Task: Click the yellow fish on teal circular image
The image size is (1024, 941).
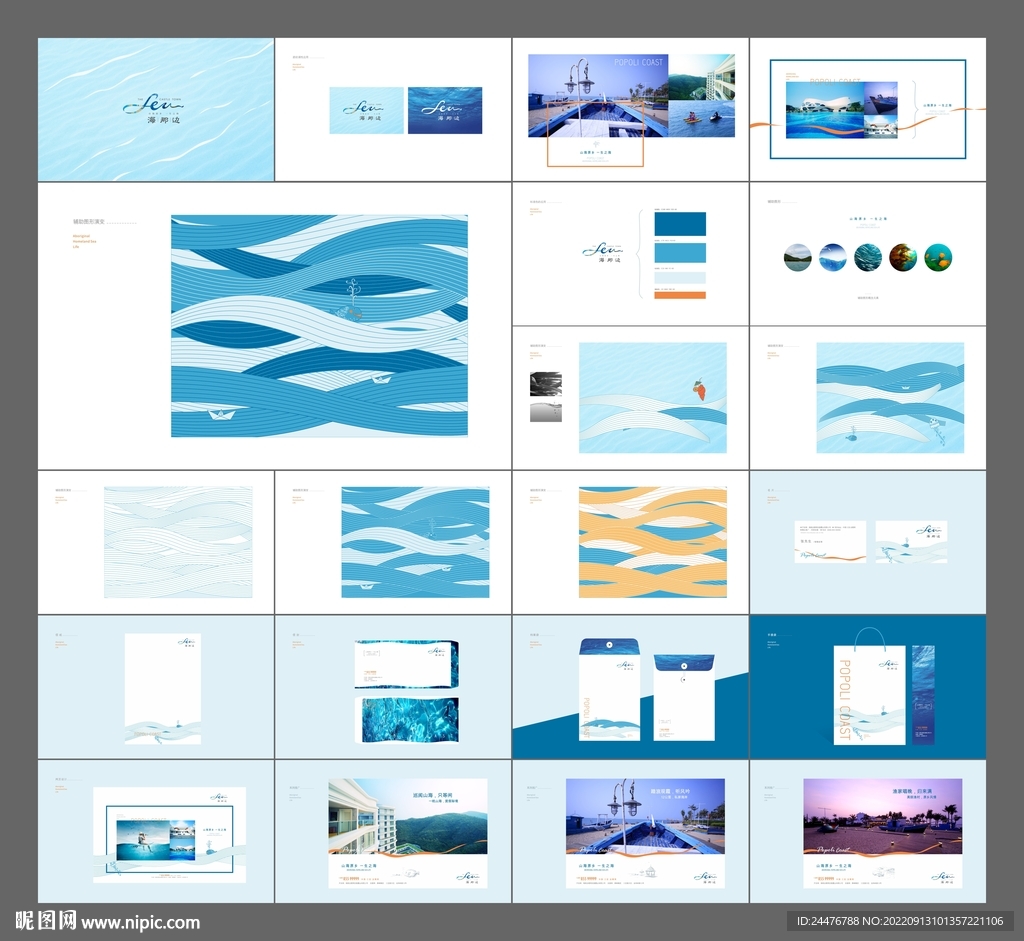Action: (x=938, y=257)
